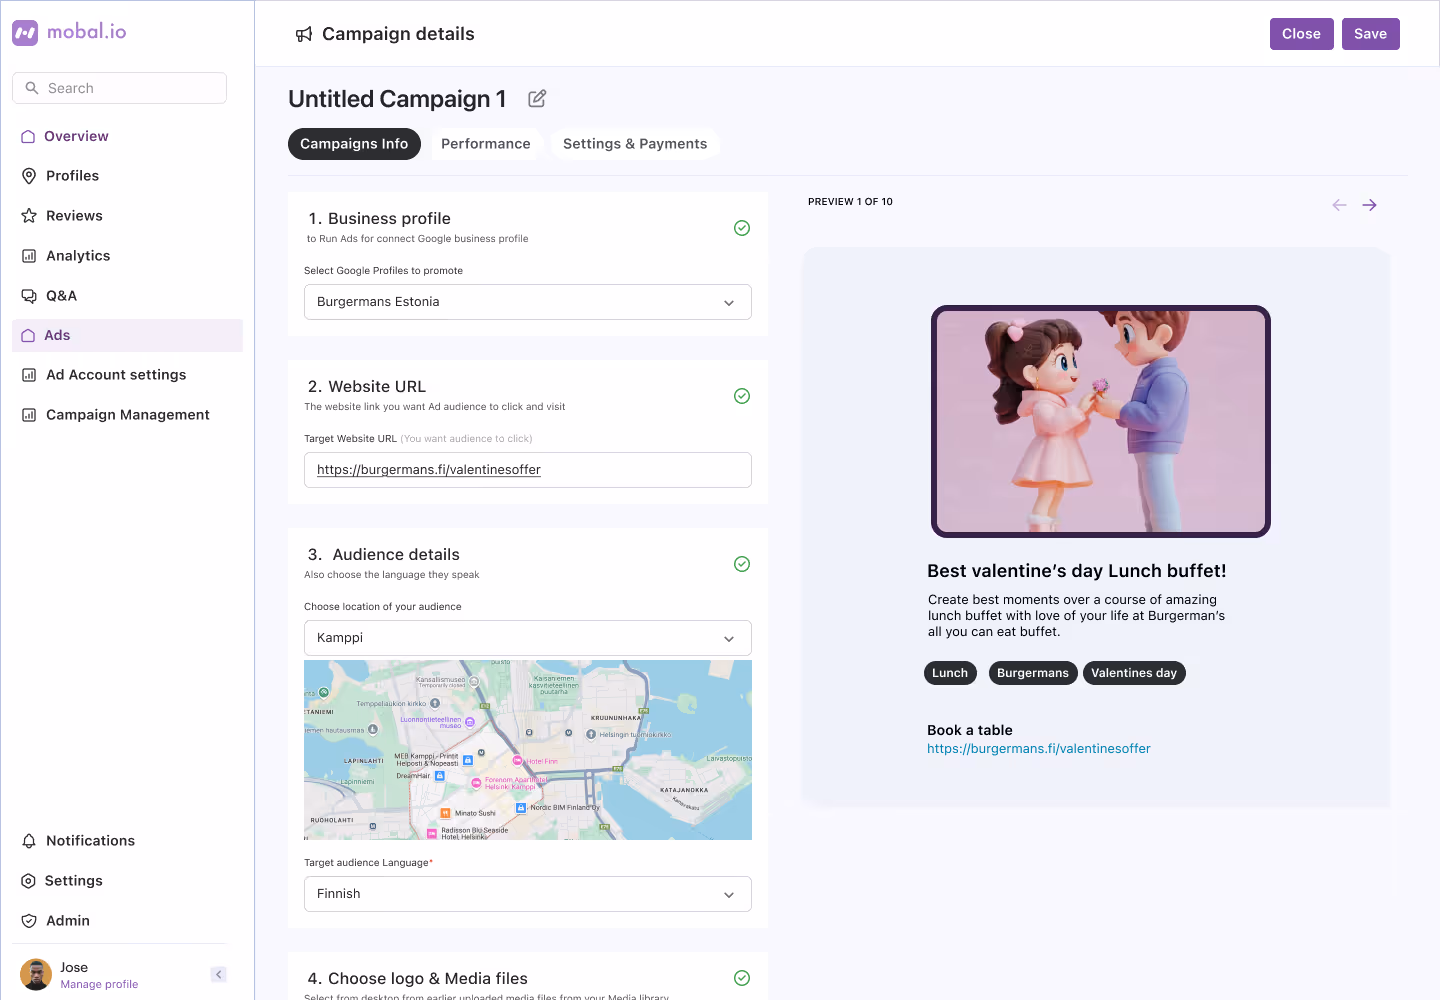Screen dimensions: 1440x1000
Task: Click the '1. Business profile' heading
Action: coord(380,219)
